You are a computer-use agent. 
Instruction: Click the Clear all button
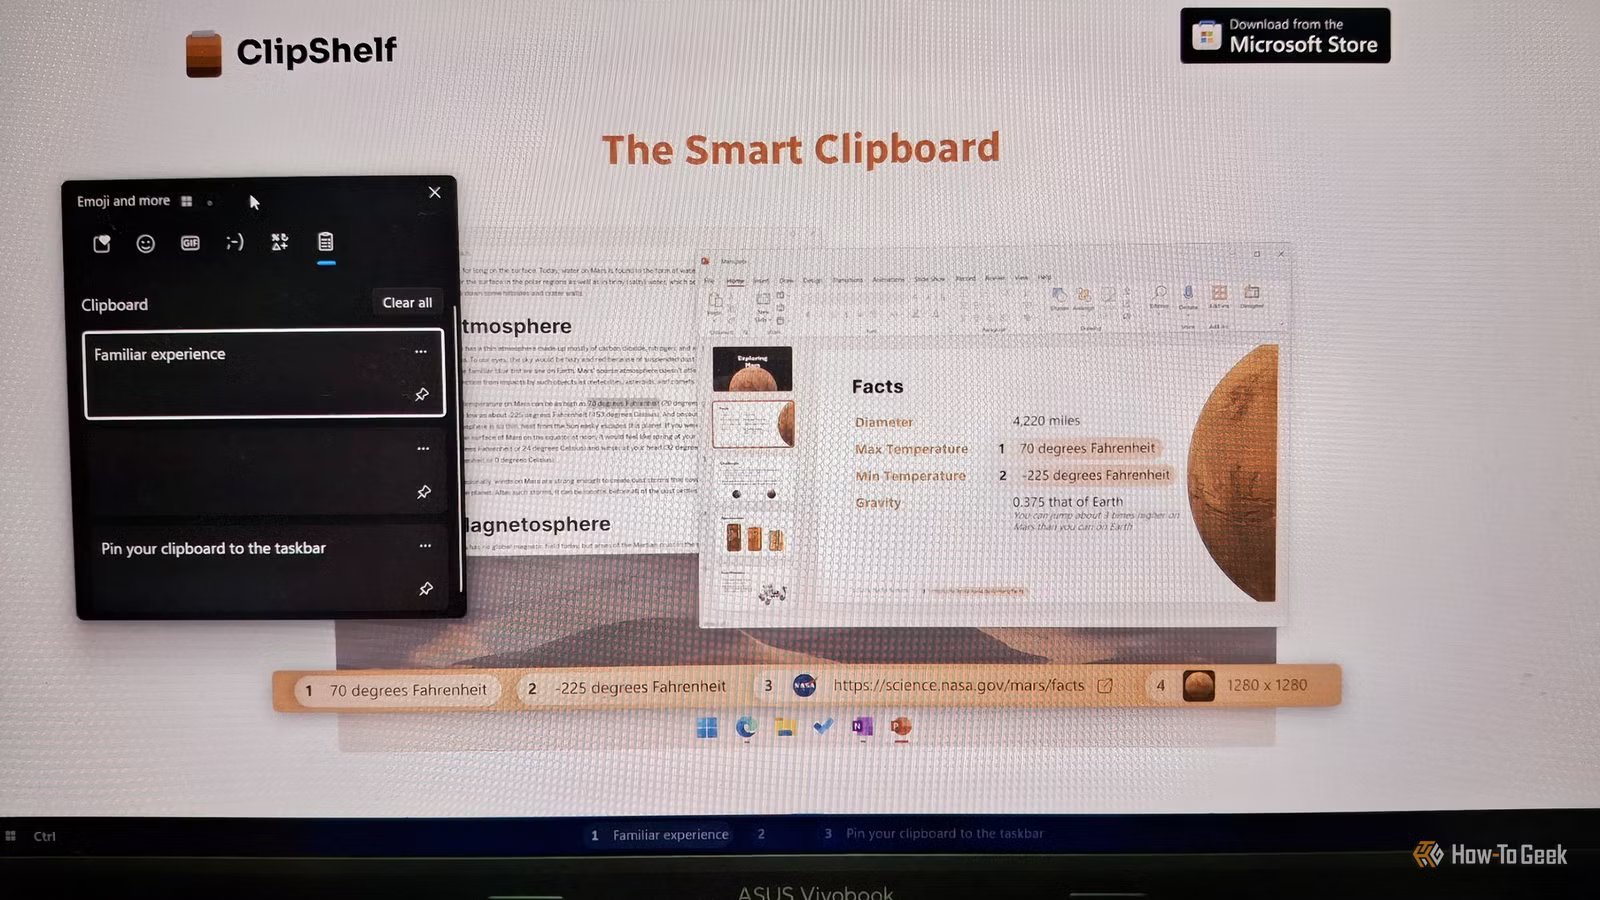click(x=407, y=302)
